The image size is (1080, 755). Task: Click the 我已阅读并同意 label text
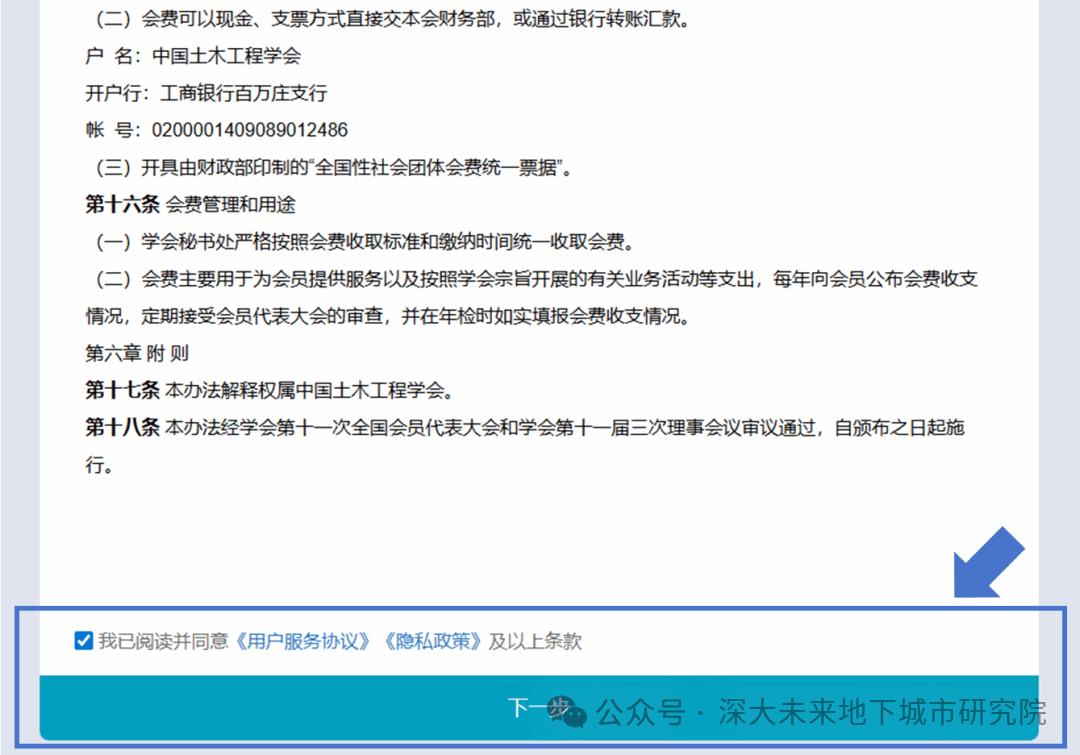tap(164, 641)
